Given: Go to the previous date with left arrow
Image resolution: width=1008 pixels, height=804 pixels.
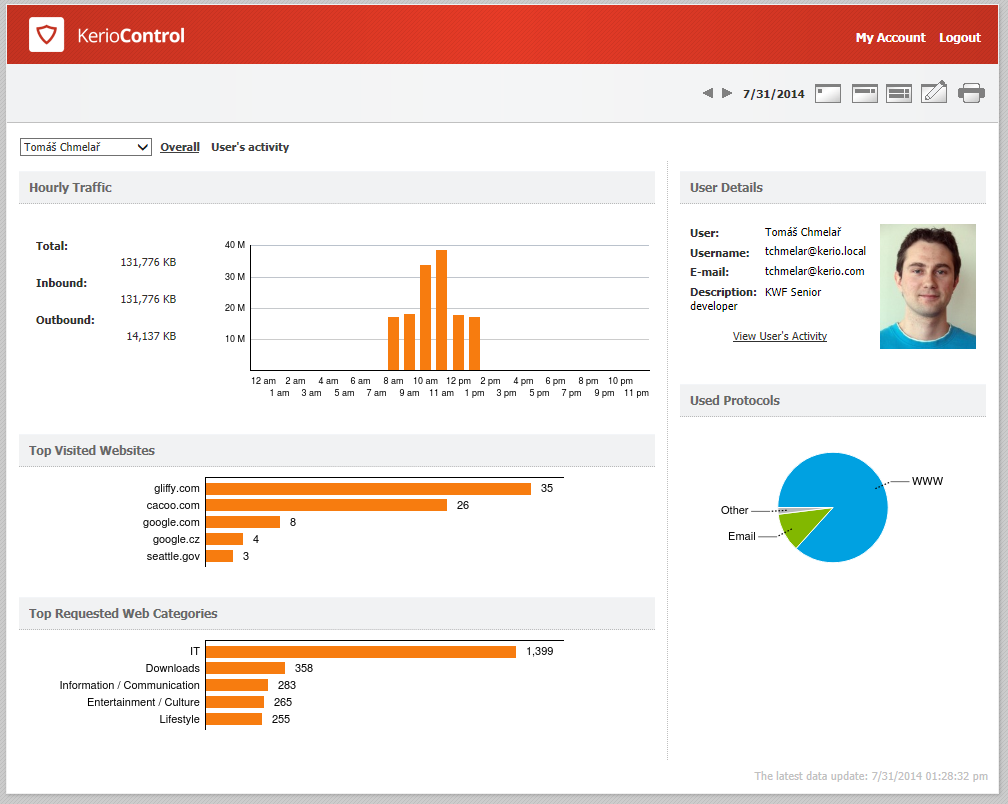Looking at the screenshot, I should point(708,93).
